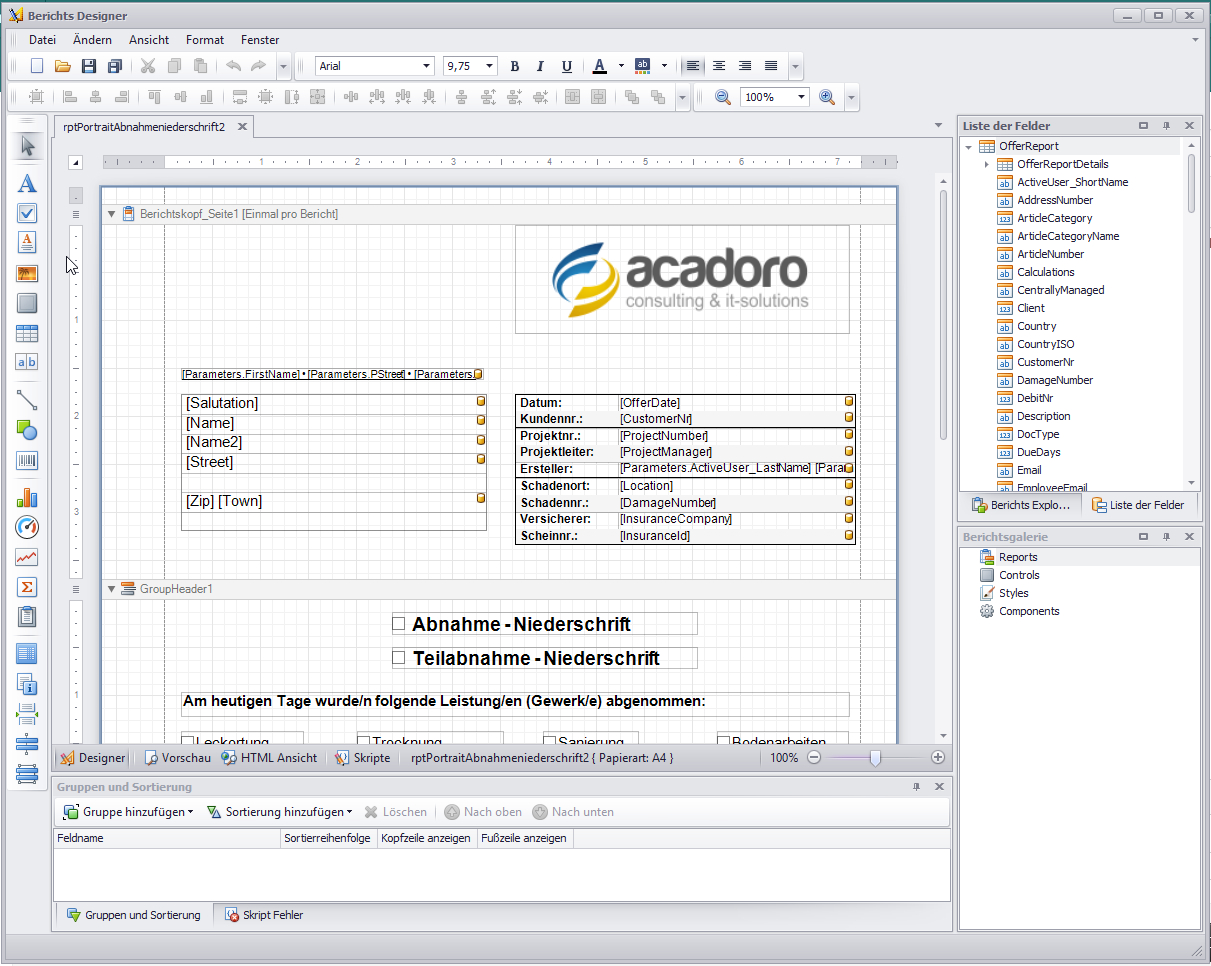Click the Zoom Out magnifier icon
1211x966 pixels.
coord(722,97)
